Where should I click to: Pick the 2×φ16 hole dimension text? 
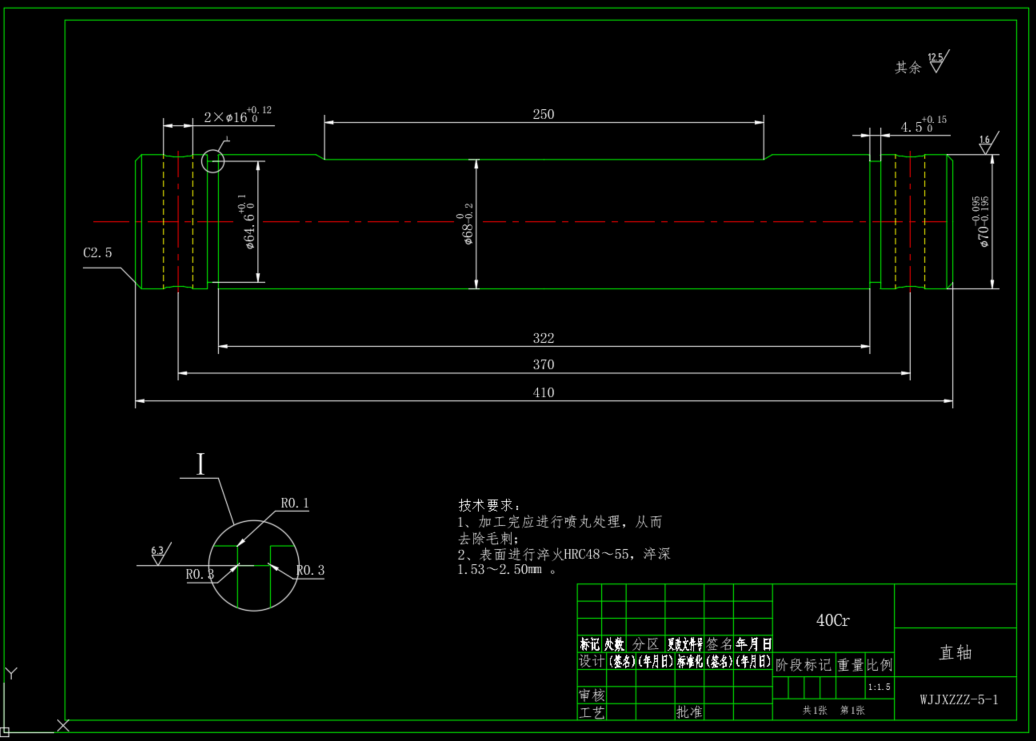[237, 115]
